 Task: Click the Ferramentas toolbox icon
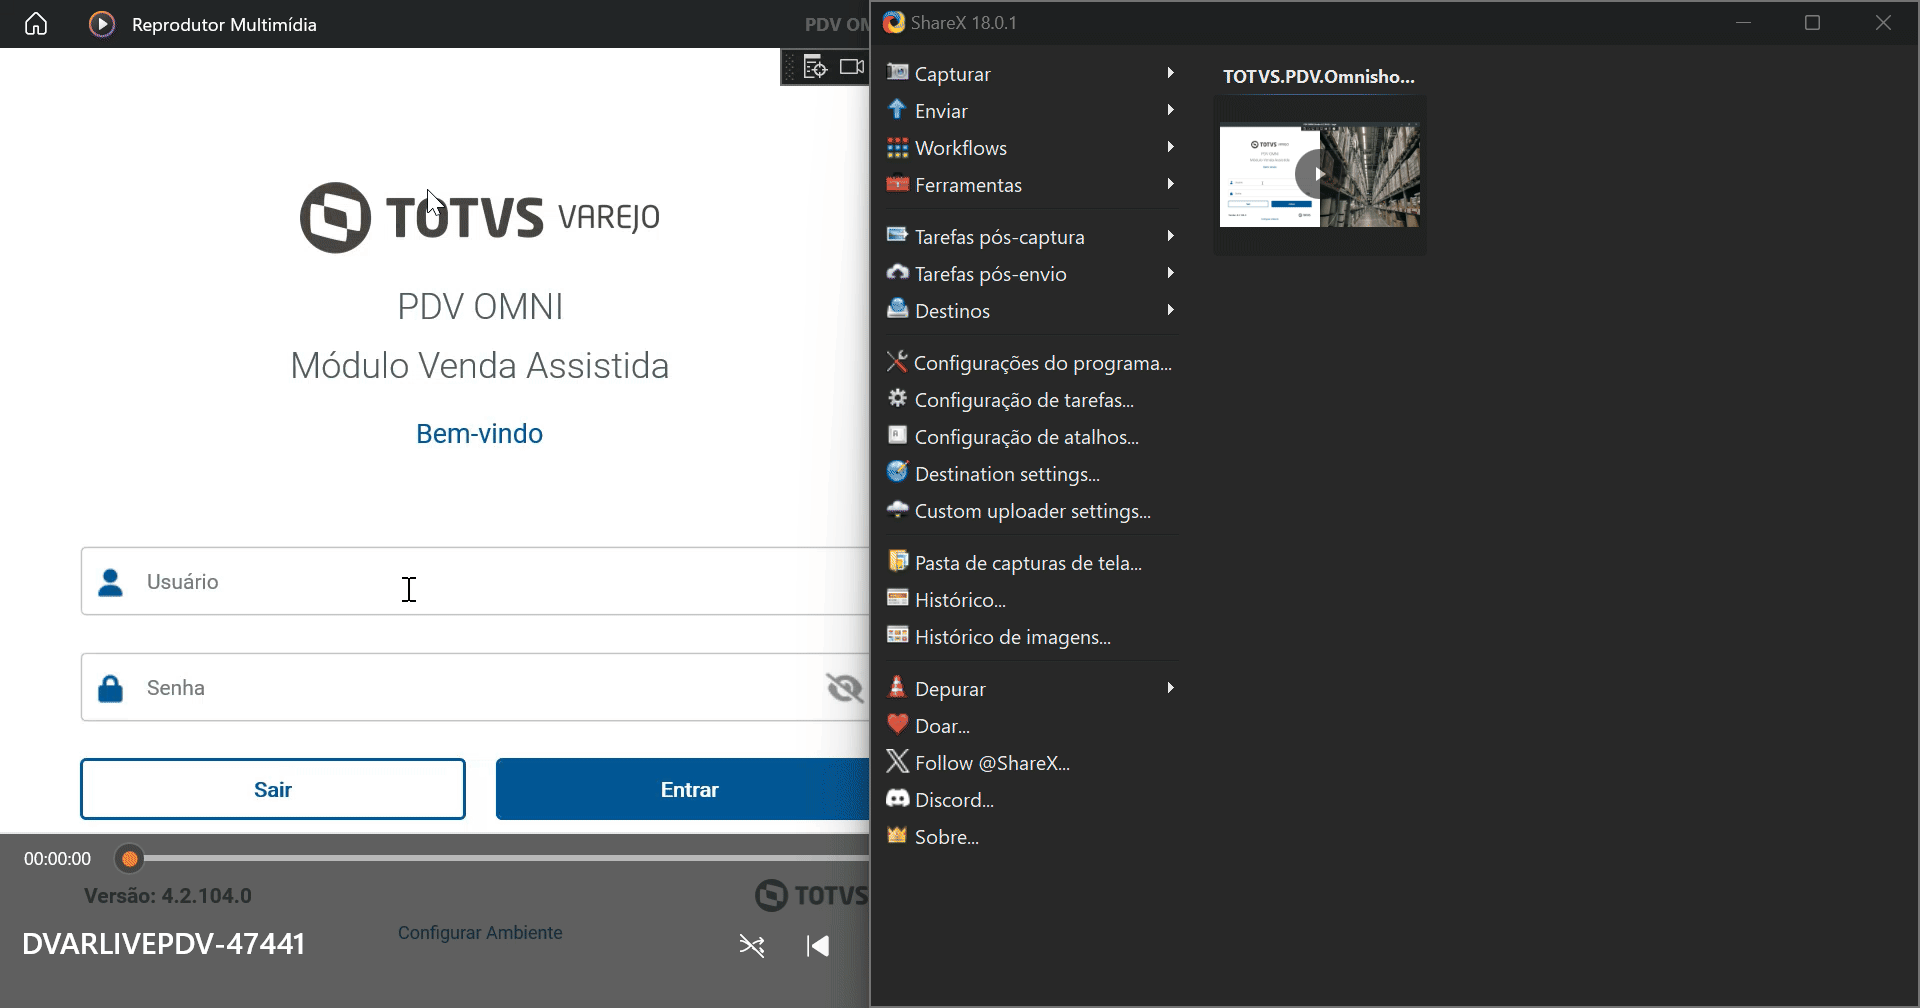898,184
